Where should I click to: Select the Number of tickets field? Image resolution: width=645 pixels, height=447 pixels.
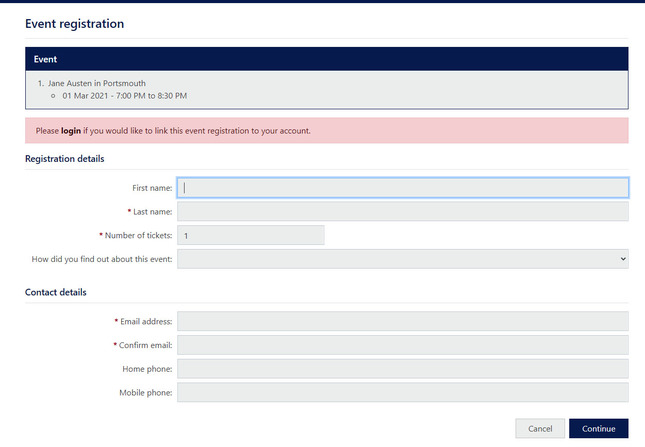tap(250, 235)
